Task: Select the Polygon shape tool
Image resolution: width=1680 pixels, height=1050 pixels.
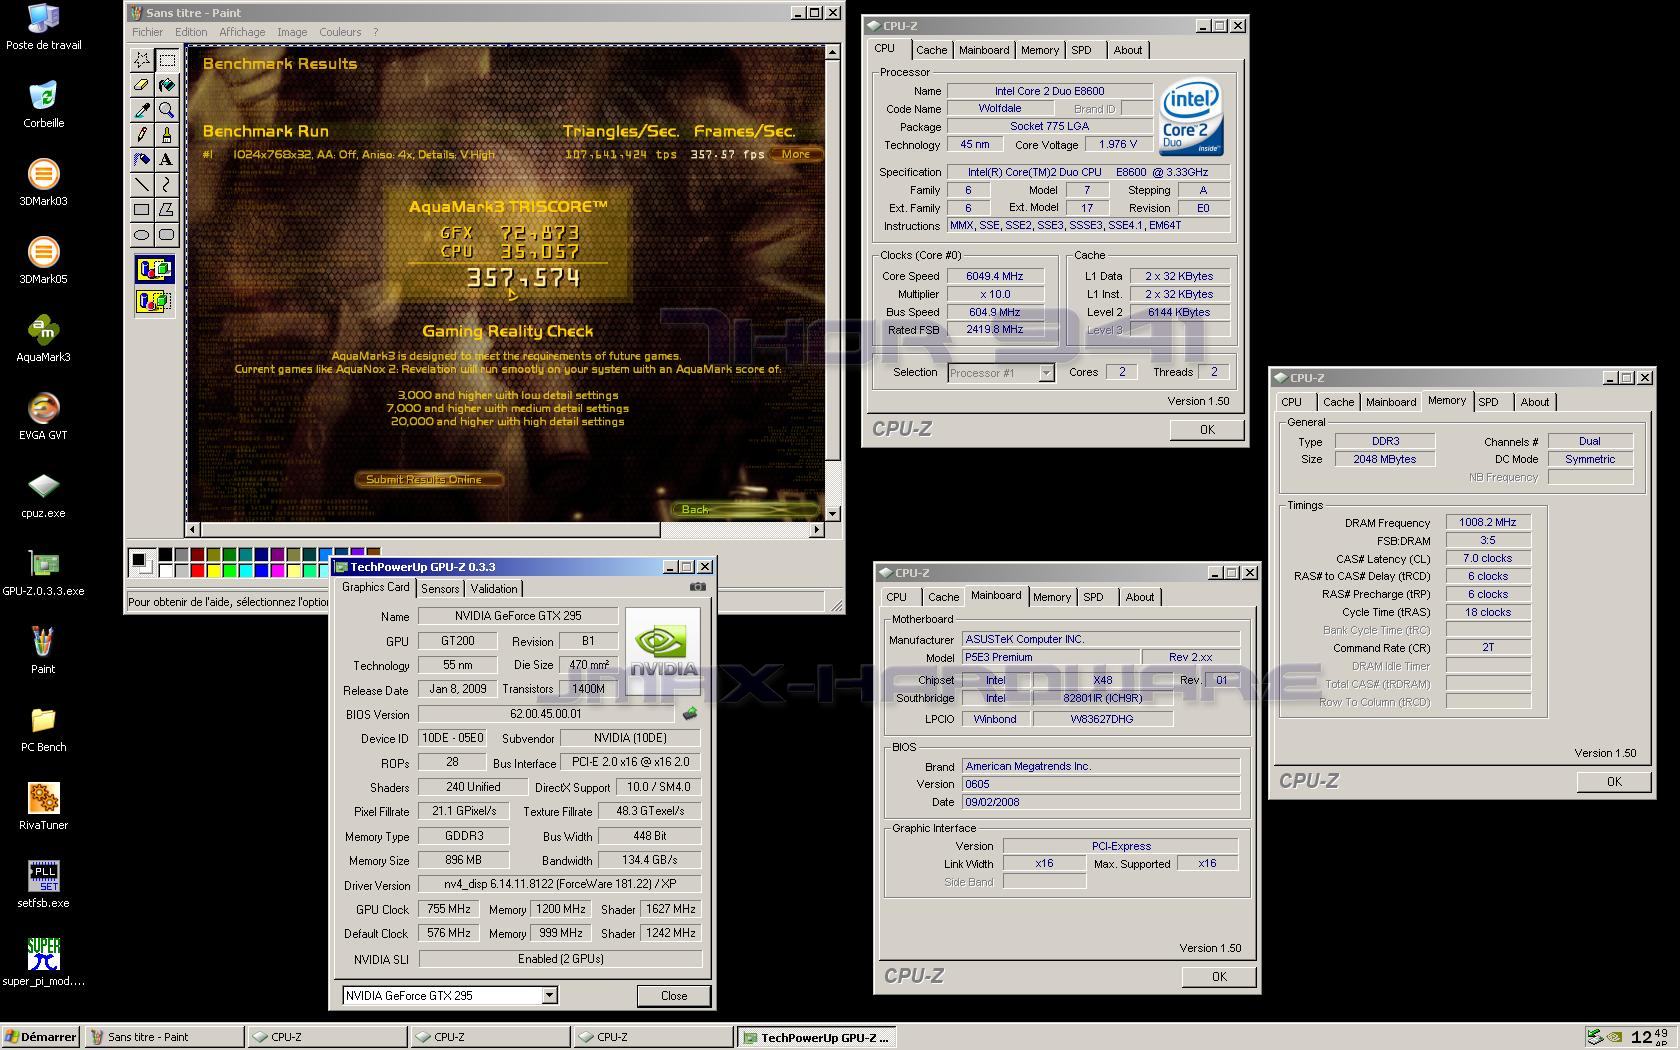Action: (x=166, y=209)
